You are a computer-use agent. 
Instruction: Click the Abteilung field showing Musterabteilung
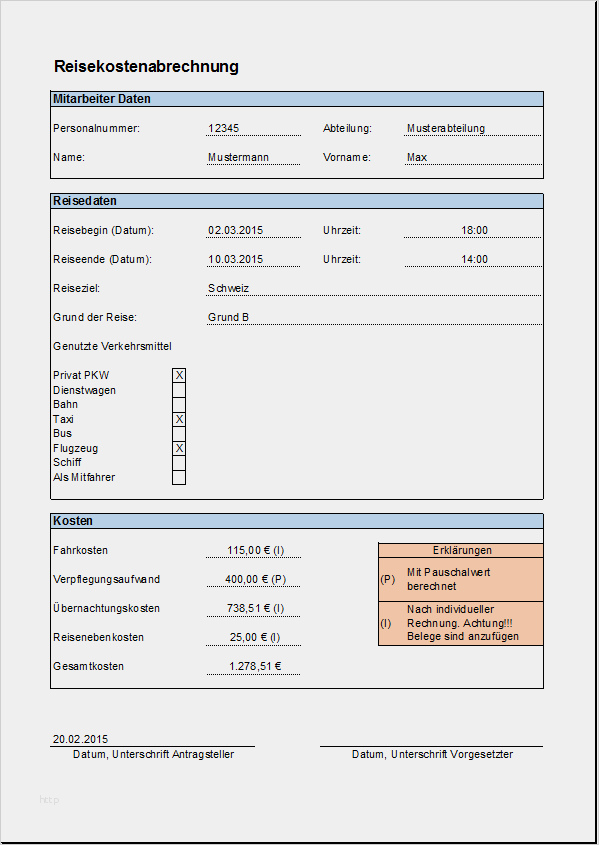pyautogui.click(x=472, y=128)
